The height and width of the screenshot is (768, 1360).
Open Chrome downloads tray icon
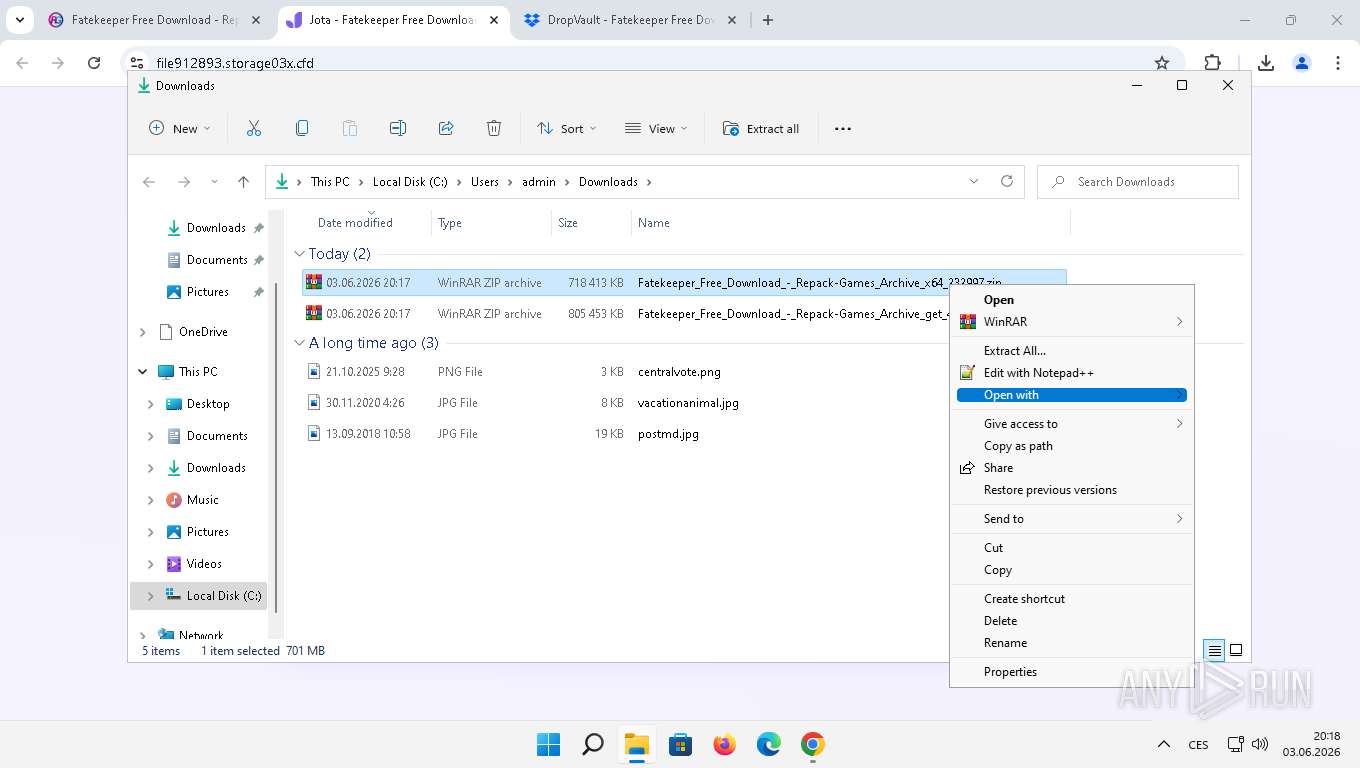pyautogui.click(x=1266, y=63)
